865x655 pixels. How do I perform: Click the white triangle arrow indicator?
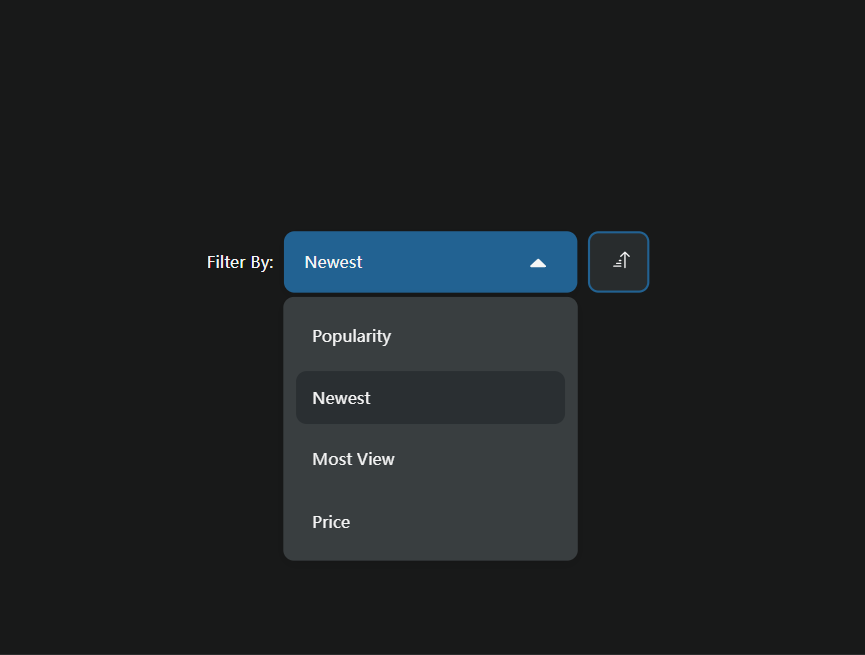click(x=538, y=263)
